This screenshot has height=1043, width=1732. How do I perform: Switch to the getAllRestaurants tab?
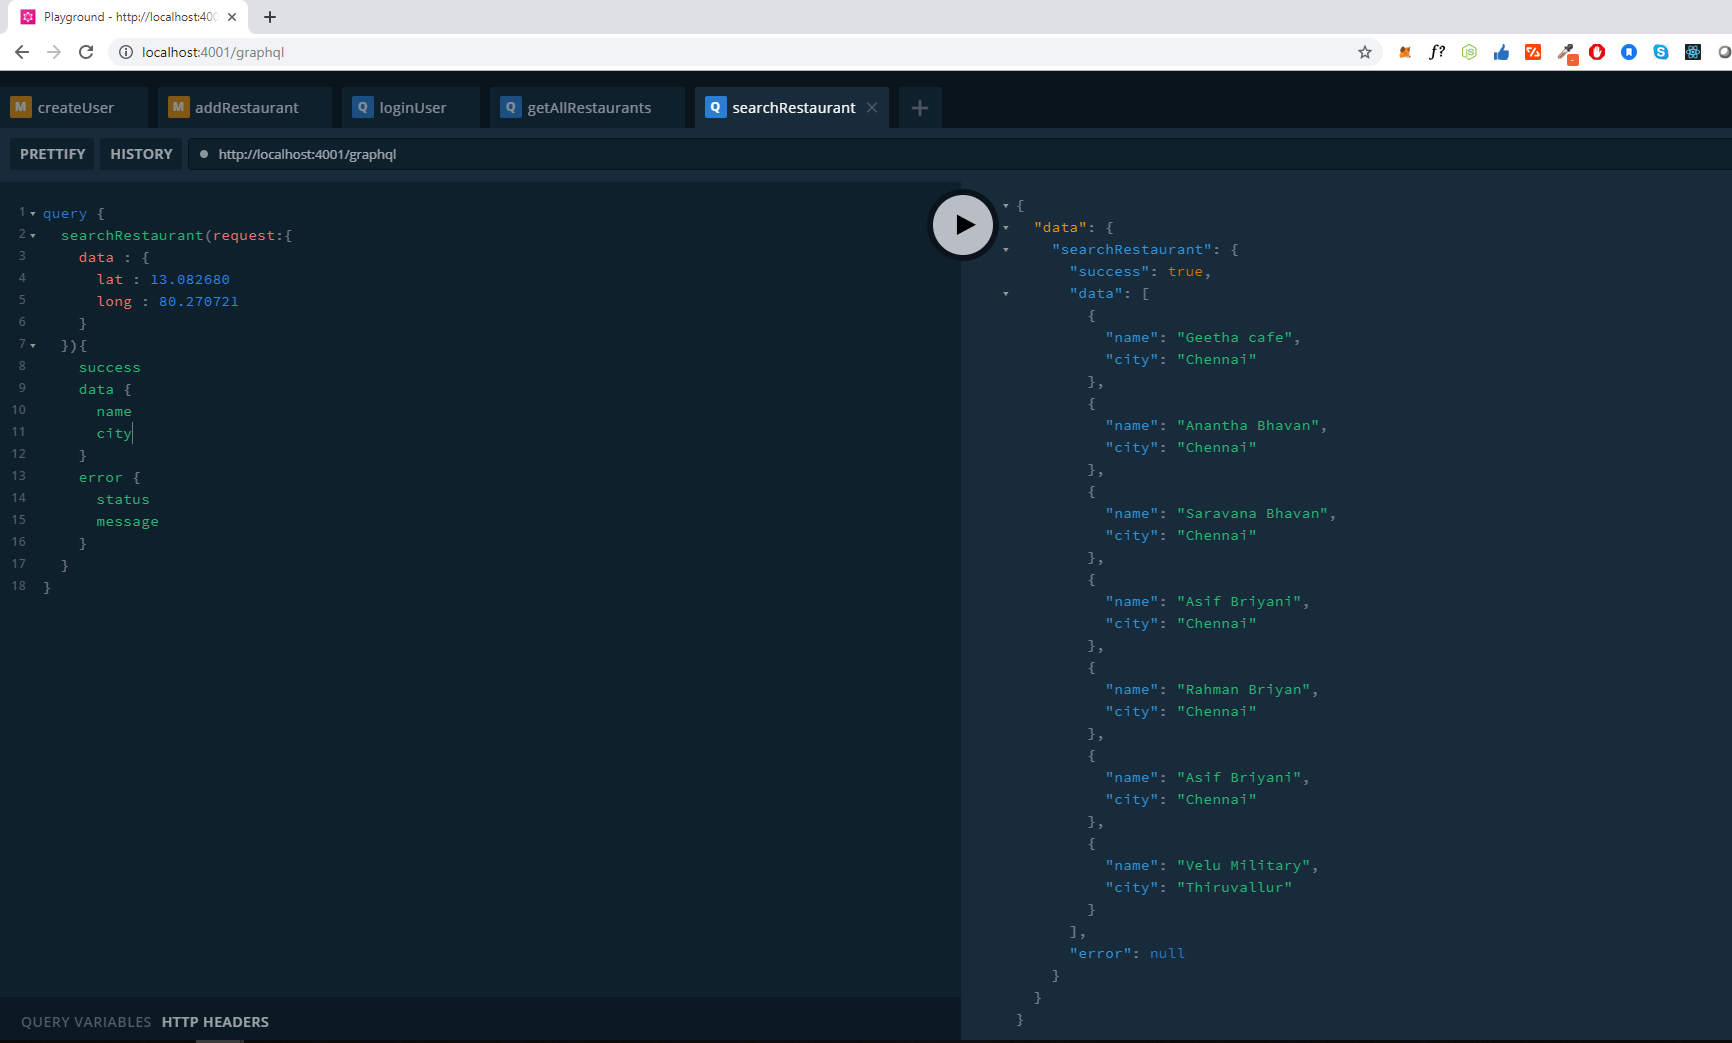pyautogui.click(x=588, y=108)
